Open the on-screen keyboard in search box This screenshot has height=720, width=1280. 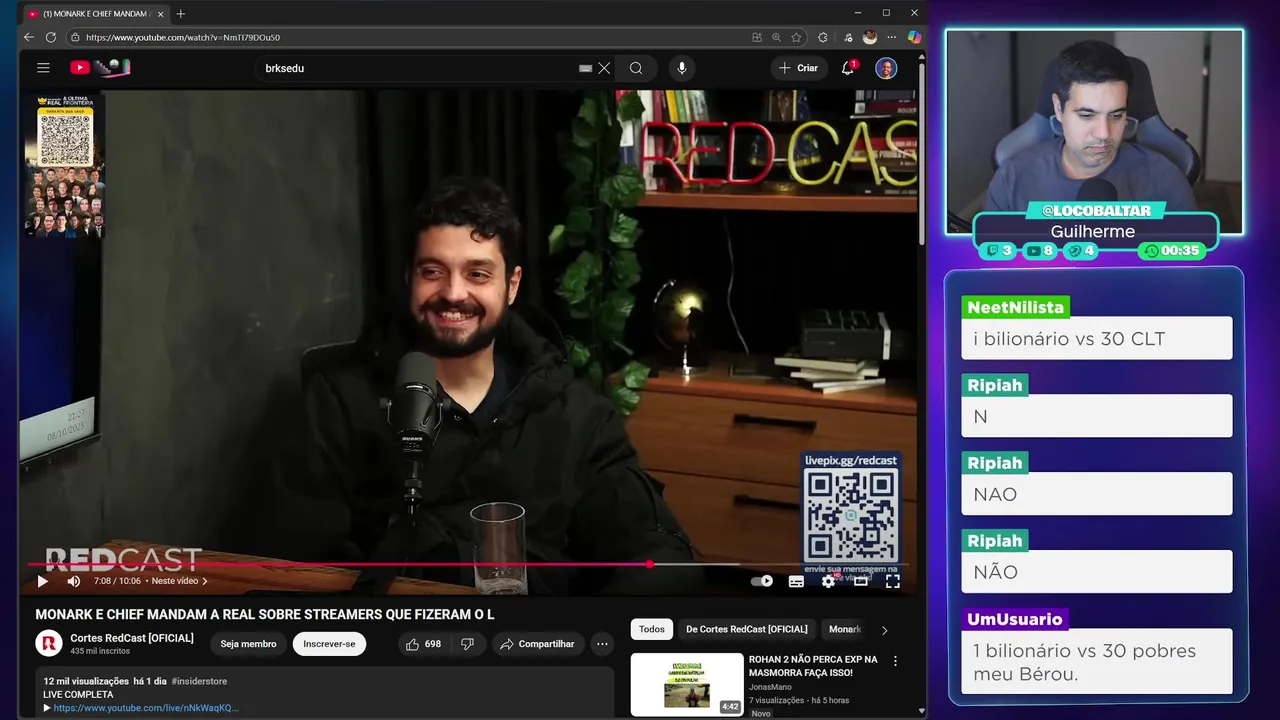[585, 68]
